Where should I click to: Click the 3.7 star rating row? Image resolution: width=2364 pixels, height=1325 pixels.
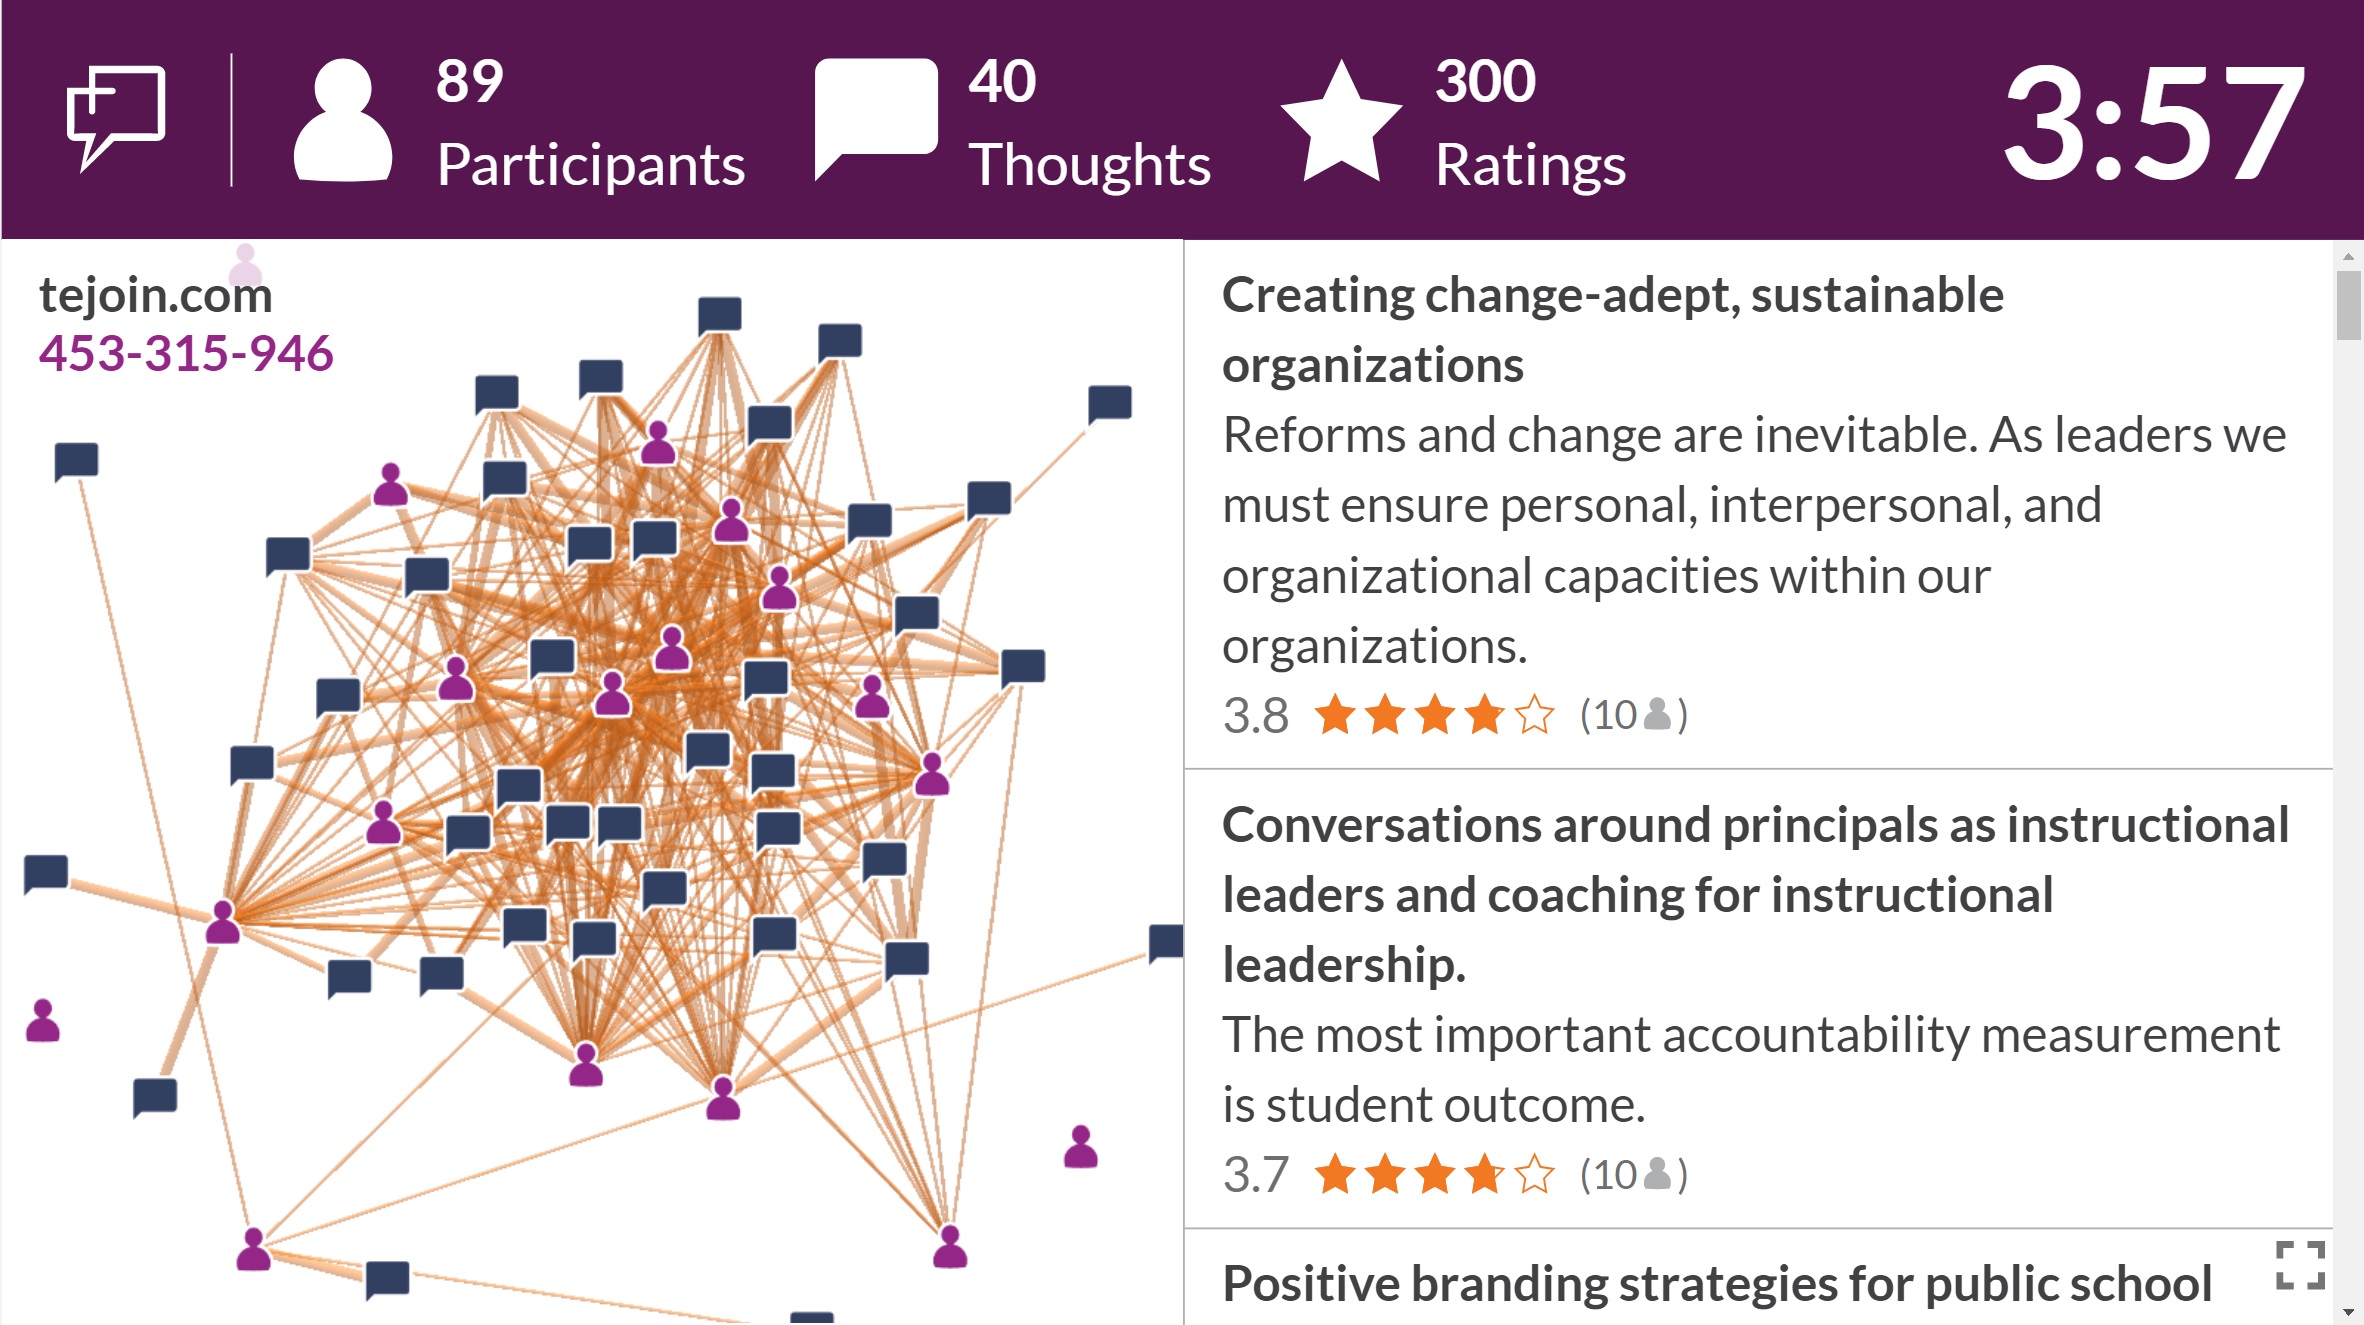pos(1455,1174)
